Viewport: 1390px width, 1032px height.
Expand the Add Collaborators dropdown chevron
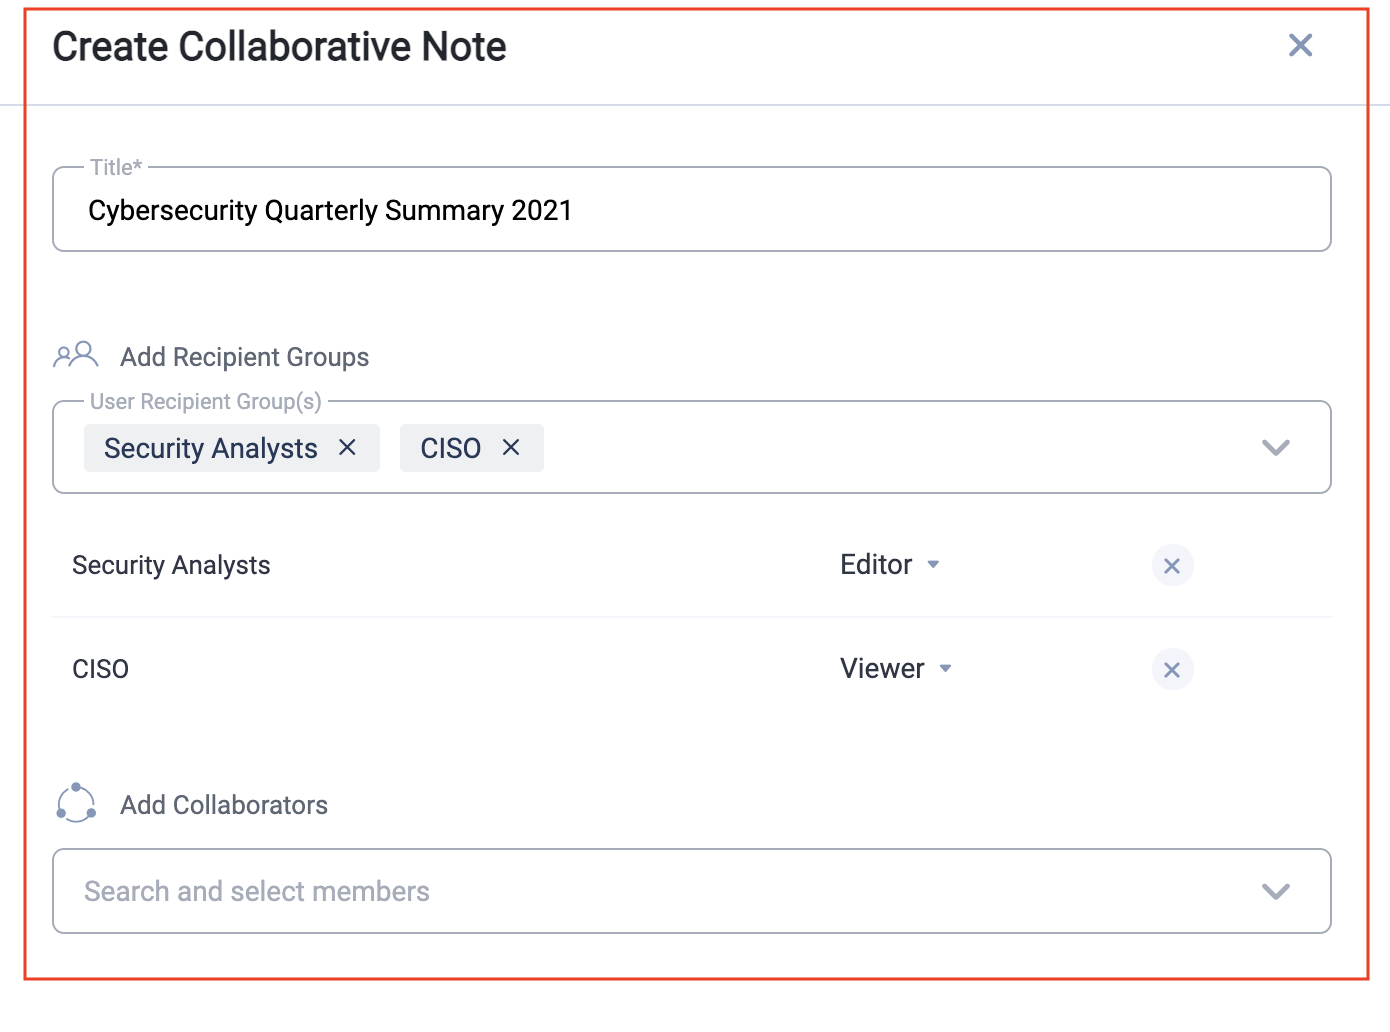point(1276,891)
